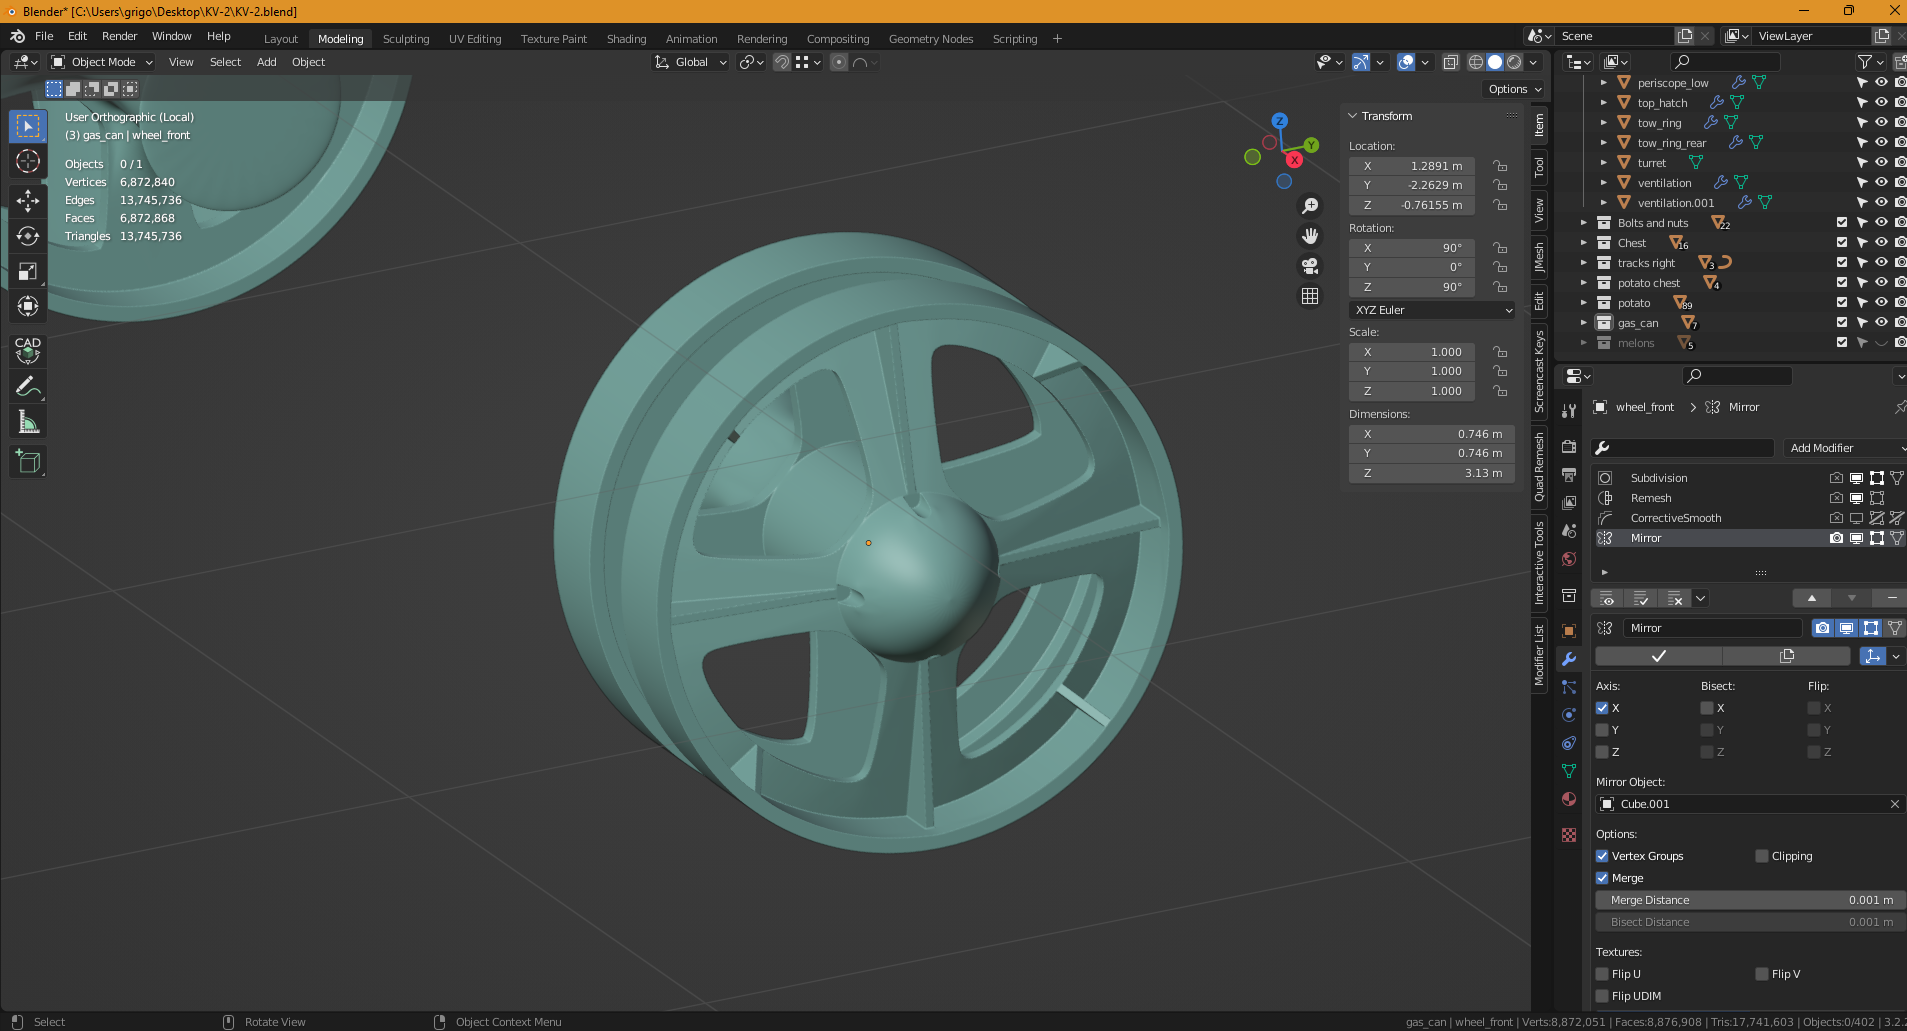The image size is (1907, 1031).
Task: Switch to the Sculpting workspace tab
Action: click(406, 39)
